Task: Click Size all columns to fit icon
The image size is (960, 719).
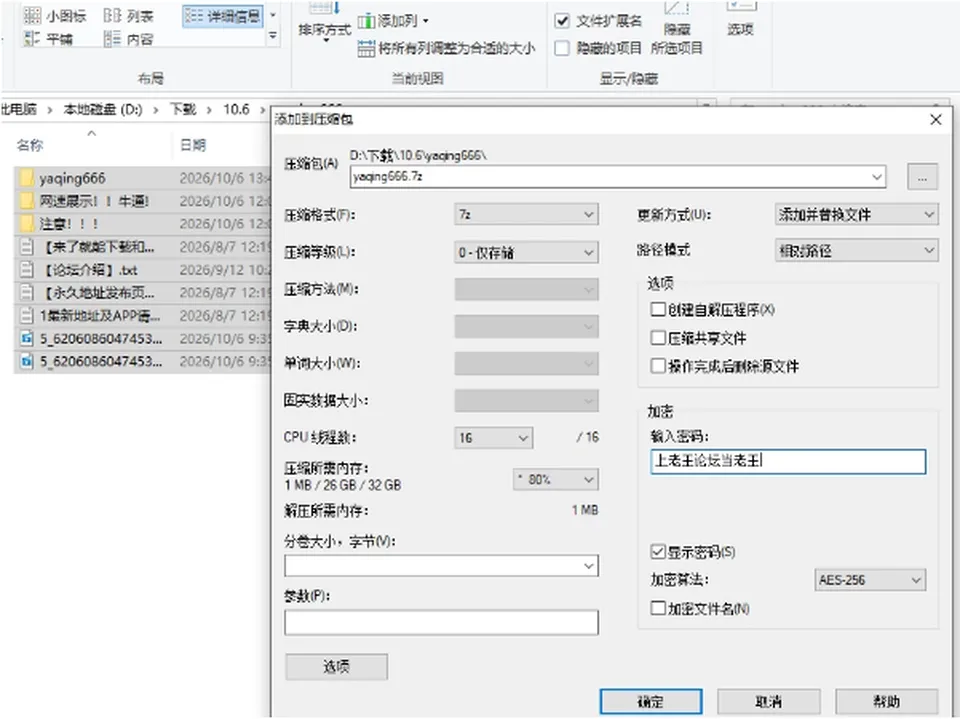Action: click(x=366, y=48)
